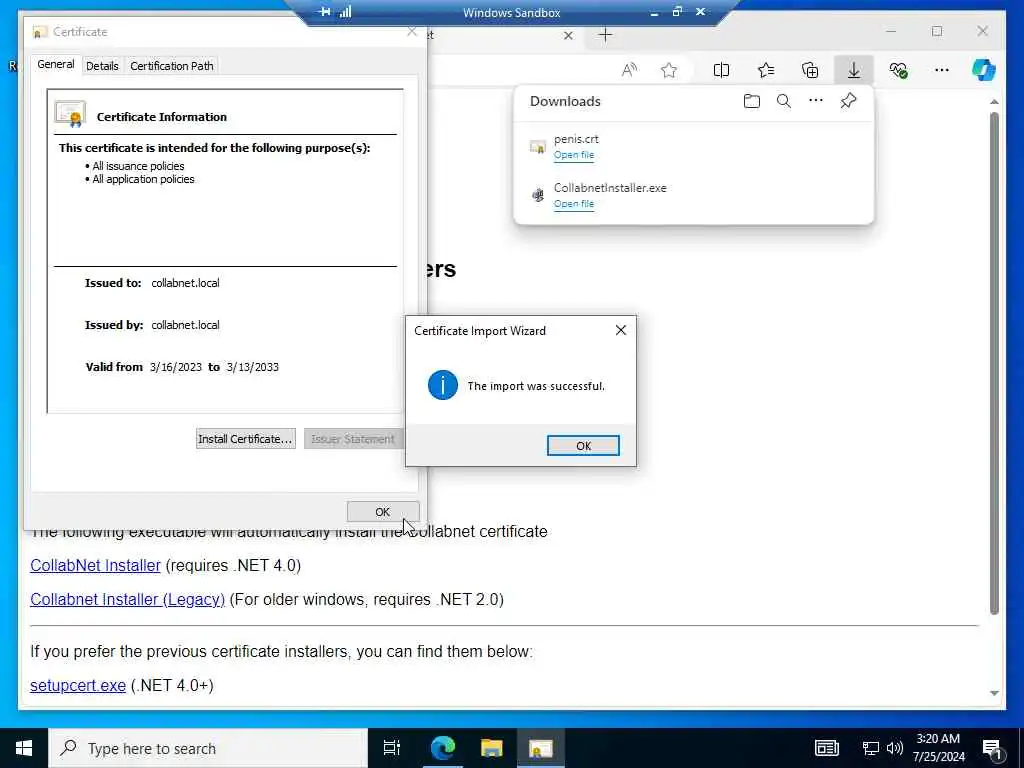Click the Sandbox title bar pin icon
The width and height of the screenshot is (1024, 768).
tap(325, 12)
